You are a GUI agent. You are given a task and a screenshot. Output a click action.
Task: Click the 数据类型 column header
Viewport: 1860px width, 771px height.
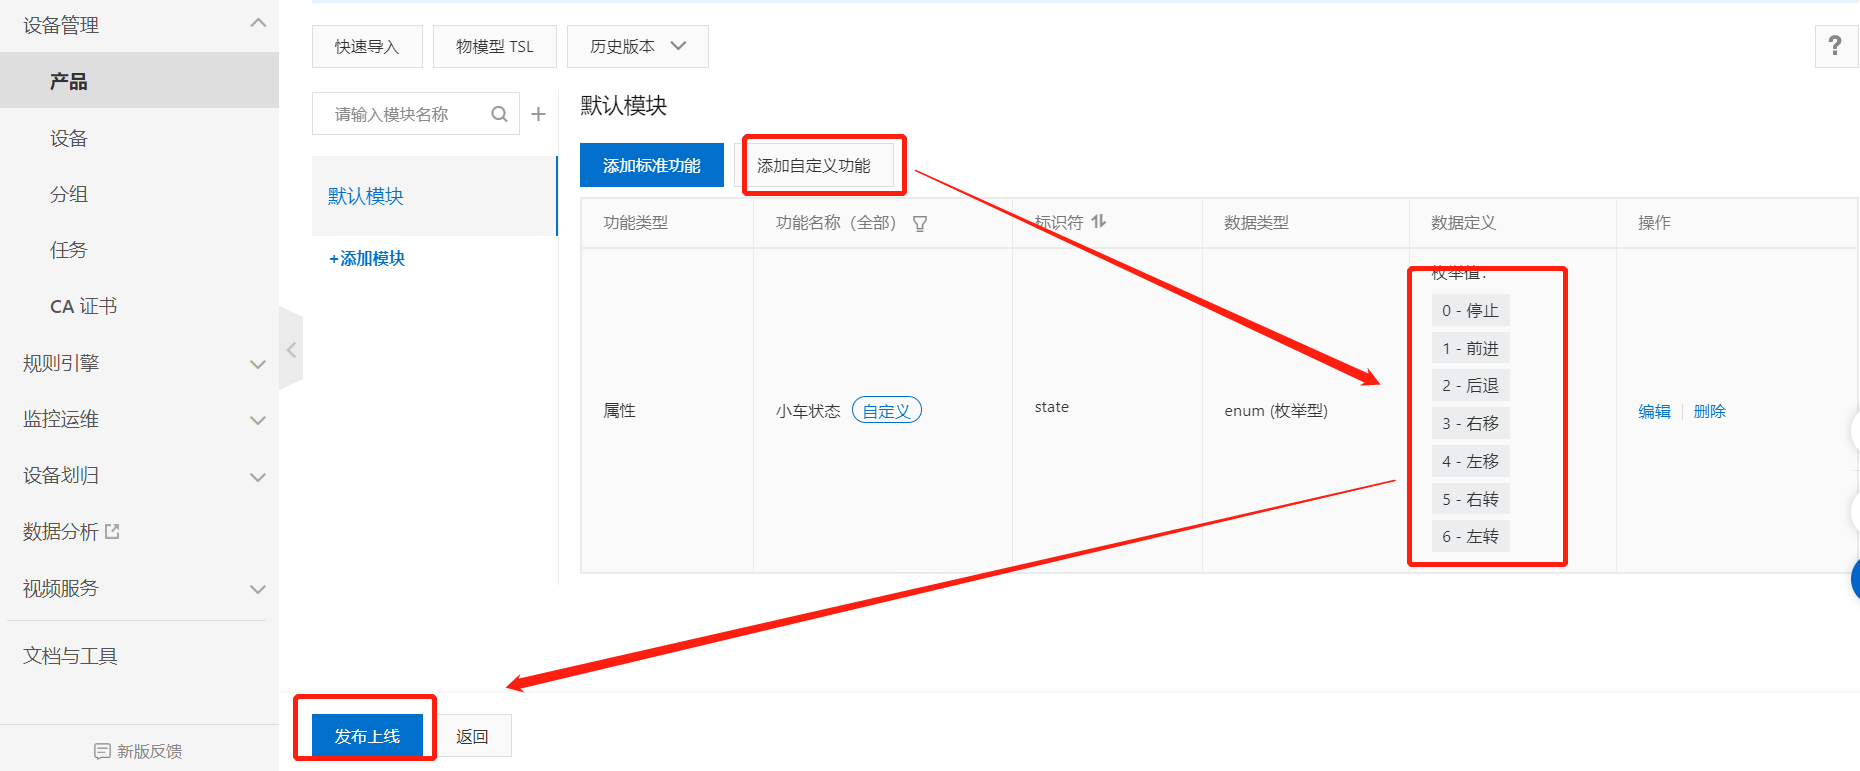1257,223
